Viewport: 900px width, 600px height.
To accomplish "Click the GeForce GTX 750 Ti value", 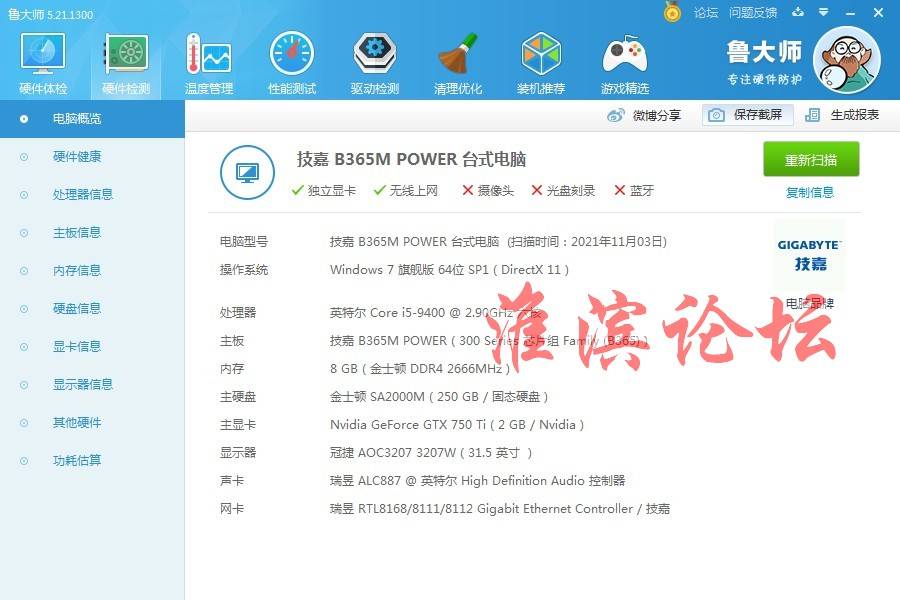I will pyautogui.click(x=457, y=425).
